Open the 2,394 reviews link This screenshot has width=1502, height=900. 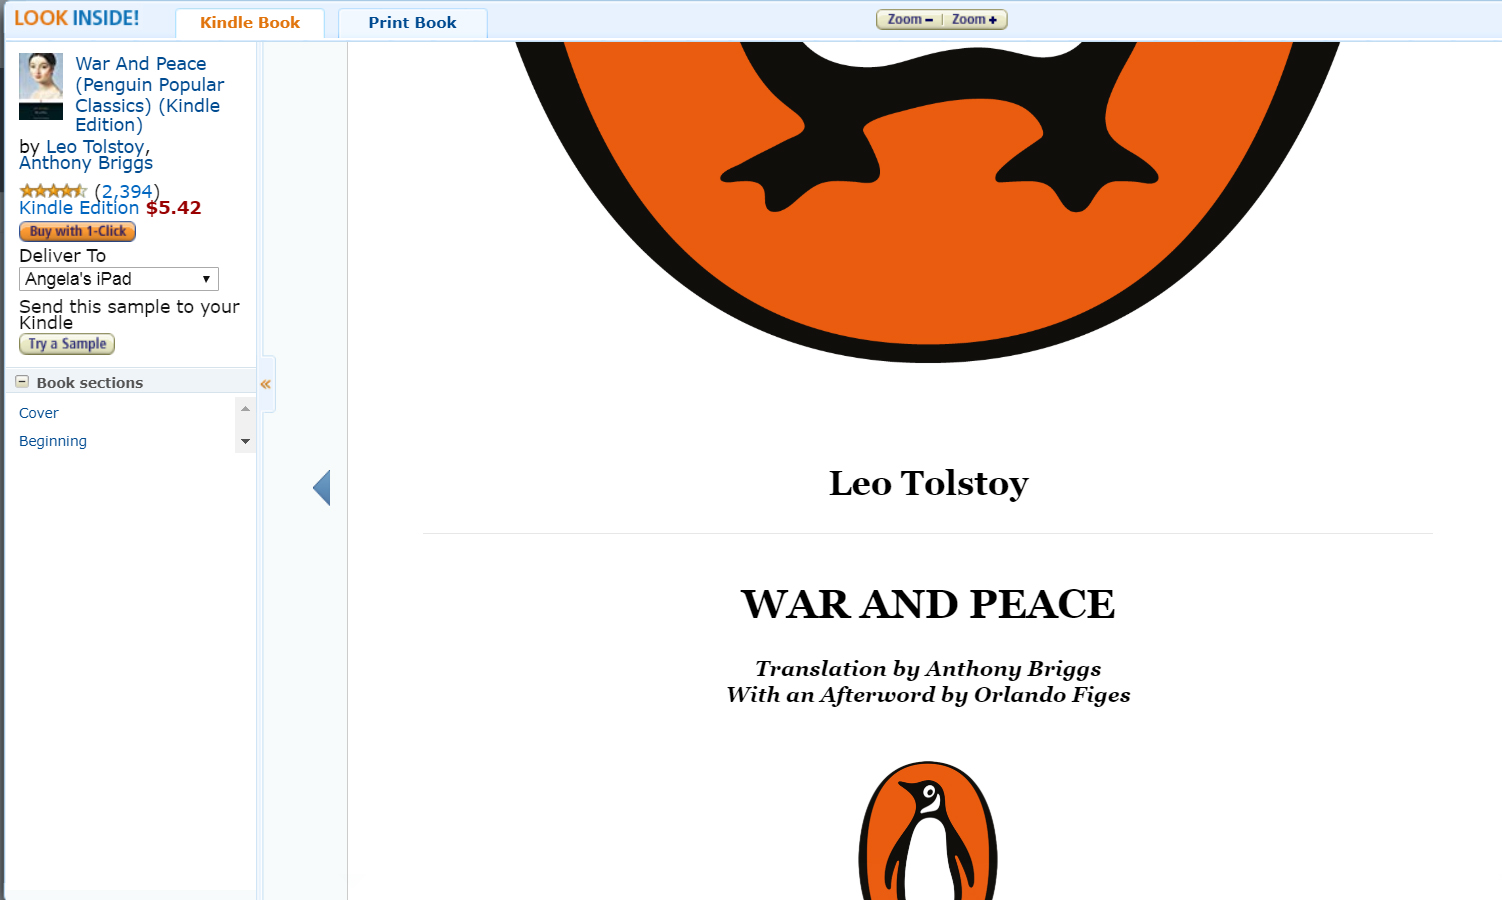coord(127,191)
